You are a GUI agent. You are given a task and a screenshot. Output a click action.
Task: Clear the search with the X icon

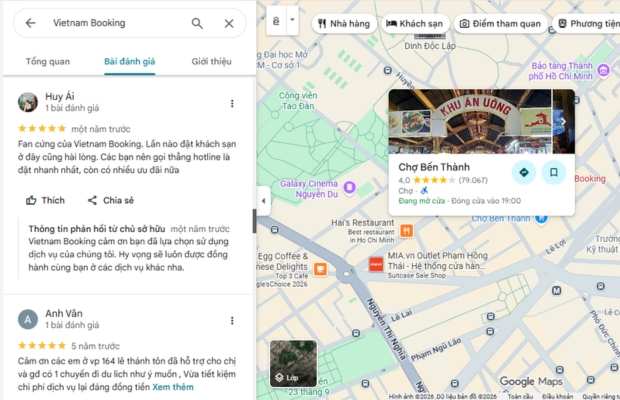pyautogui.click(x=229, y=23)
